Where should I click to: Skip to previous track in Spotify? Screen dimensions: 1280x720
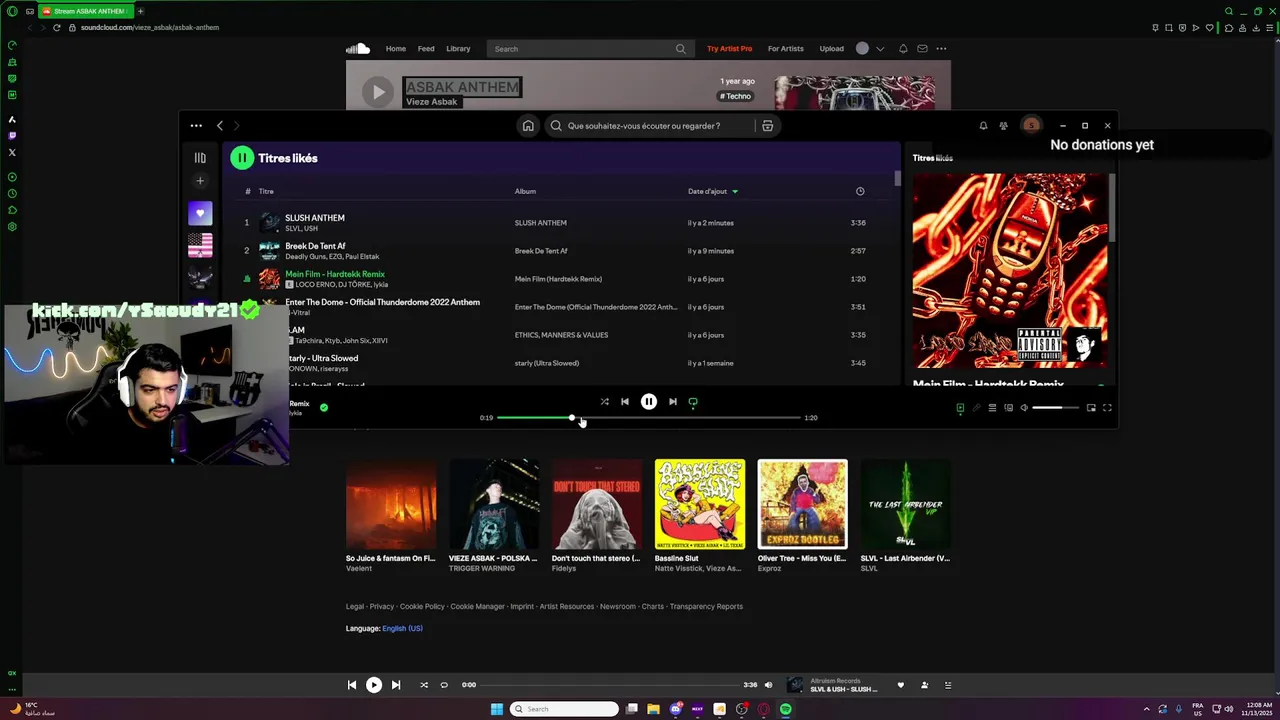[x=625, y=402]
